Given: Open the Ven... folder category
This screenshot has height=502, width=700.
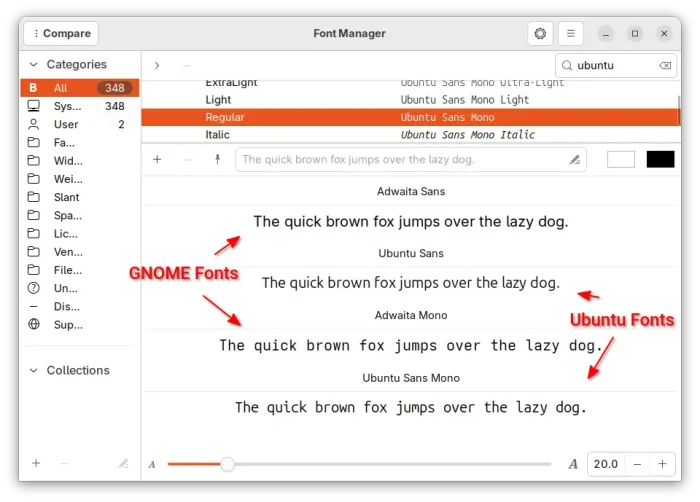Looking at the screenshot, I should 80,252.
